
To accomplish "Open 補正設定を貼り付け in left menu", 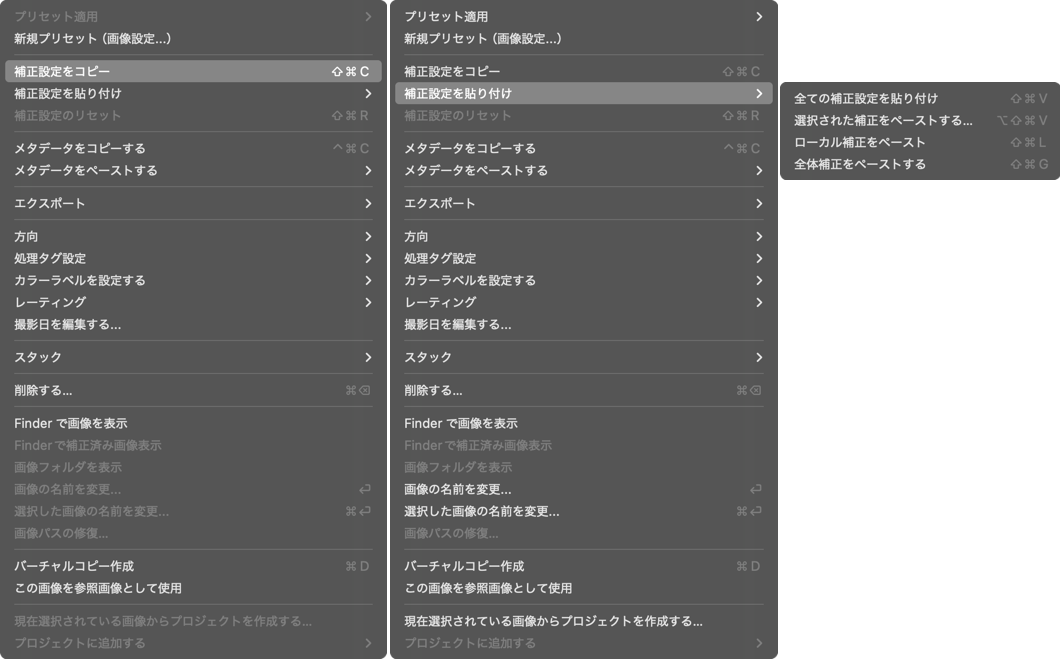I will pyautogui.click(x=193, y=93).
